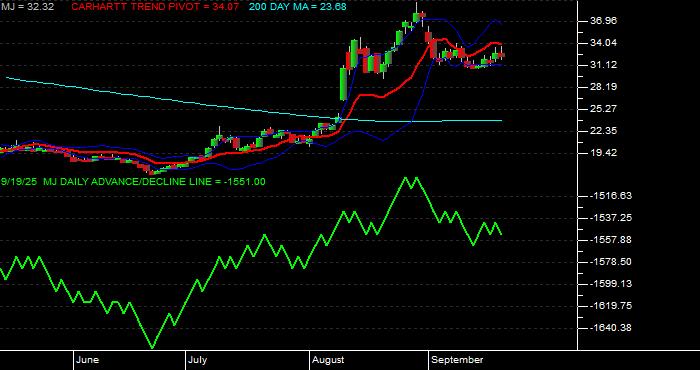Click the MJ = 32.32 price label
The image size is (700, 370).
[x=27, y=7]
